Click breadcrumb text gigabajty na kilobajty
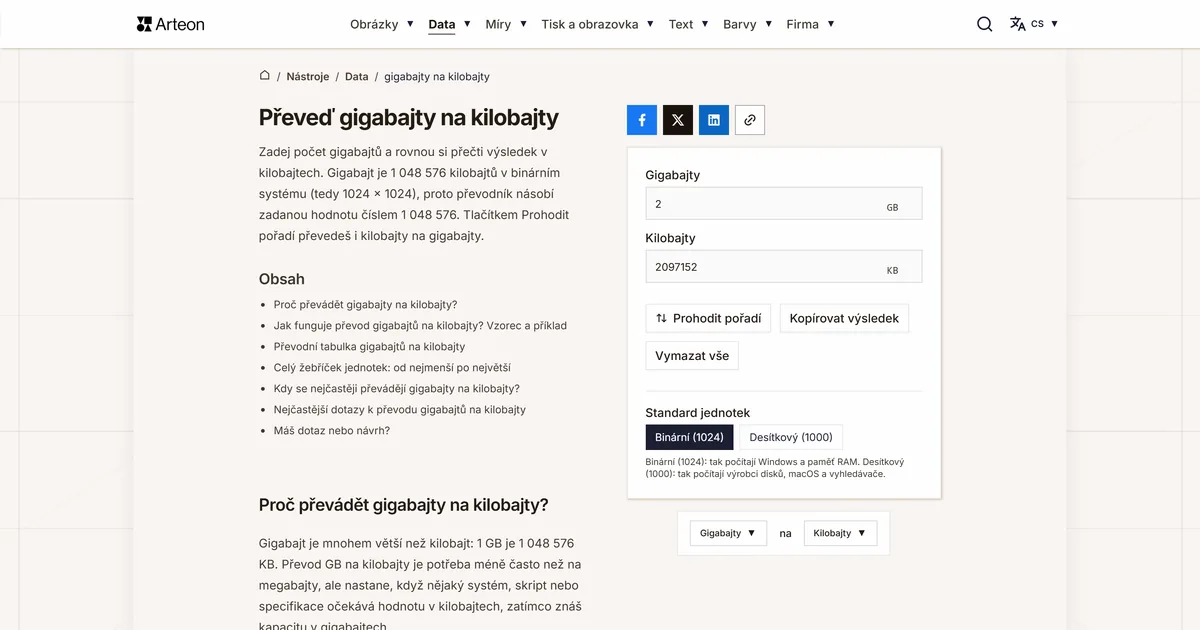Screen dimensions: 1200x630 (x=437, y=76)
